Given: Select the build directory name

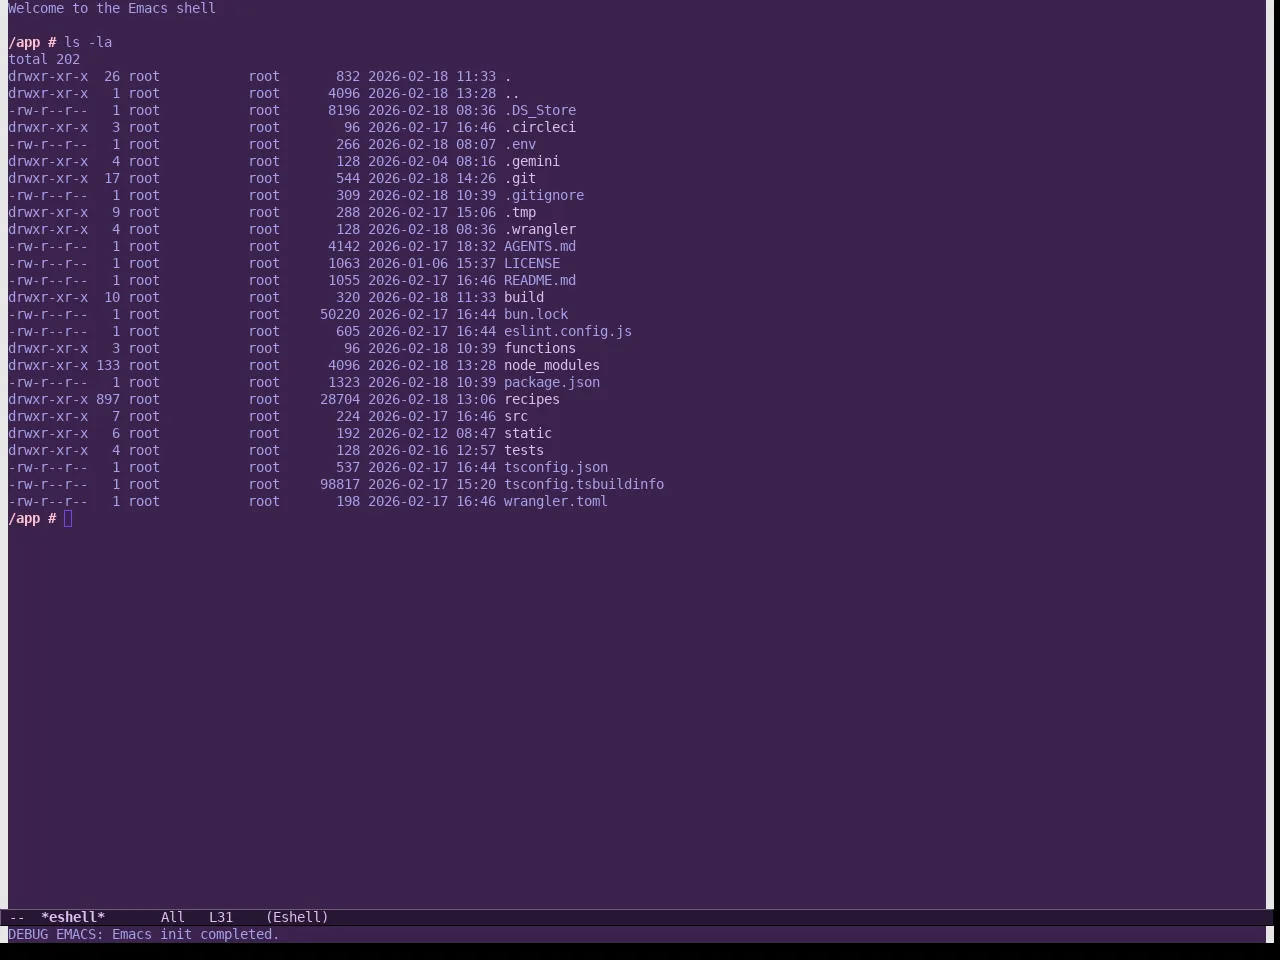Looking at the screenshot, I should click(x=524, y=297).
